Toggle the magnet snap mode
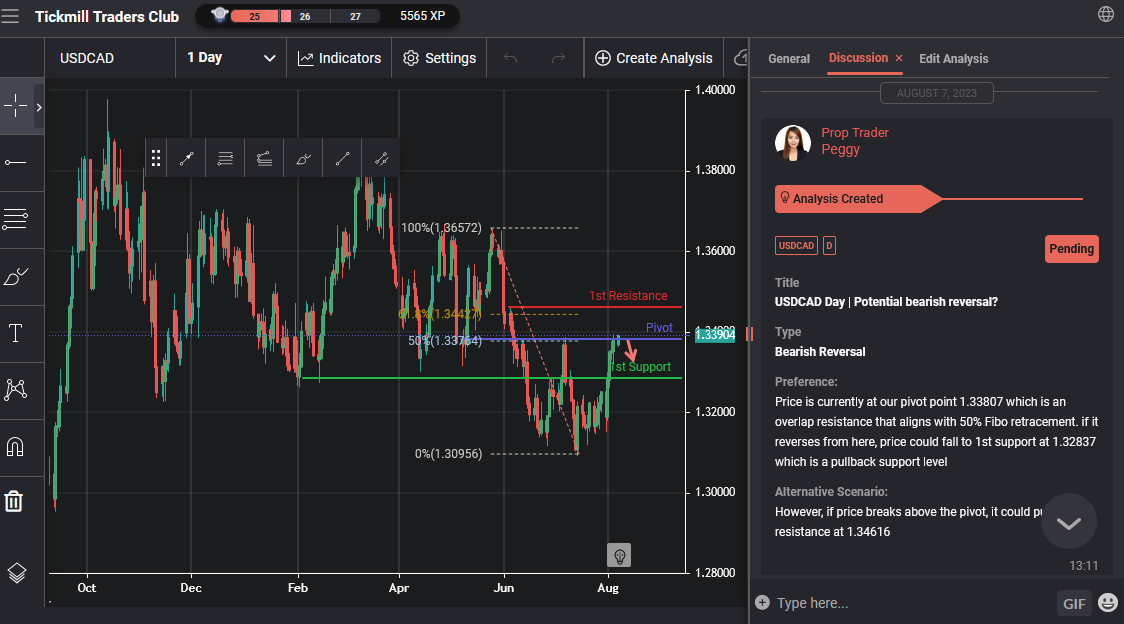 (x=15, y=447)
